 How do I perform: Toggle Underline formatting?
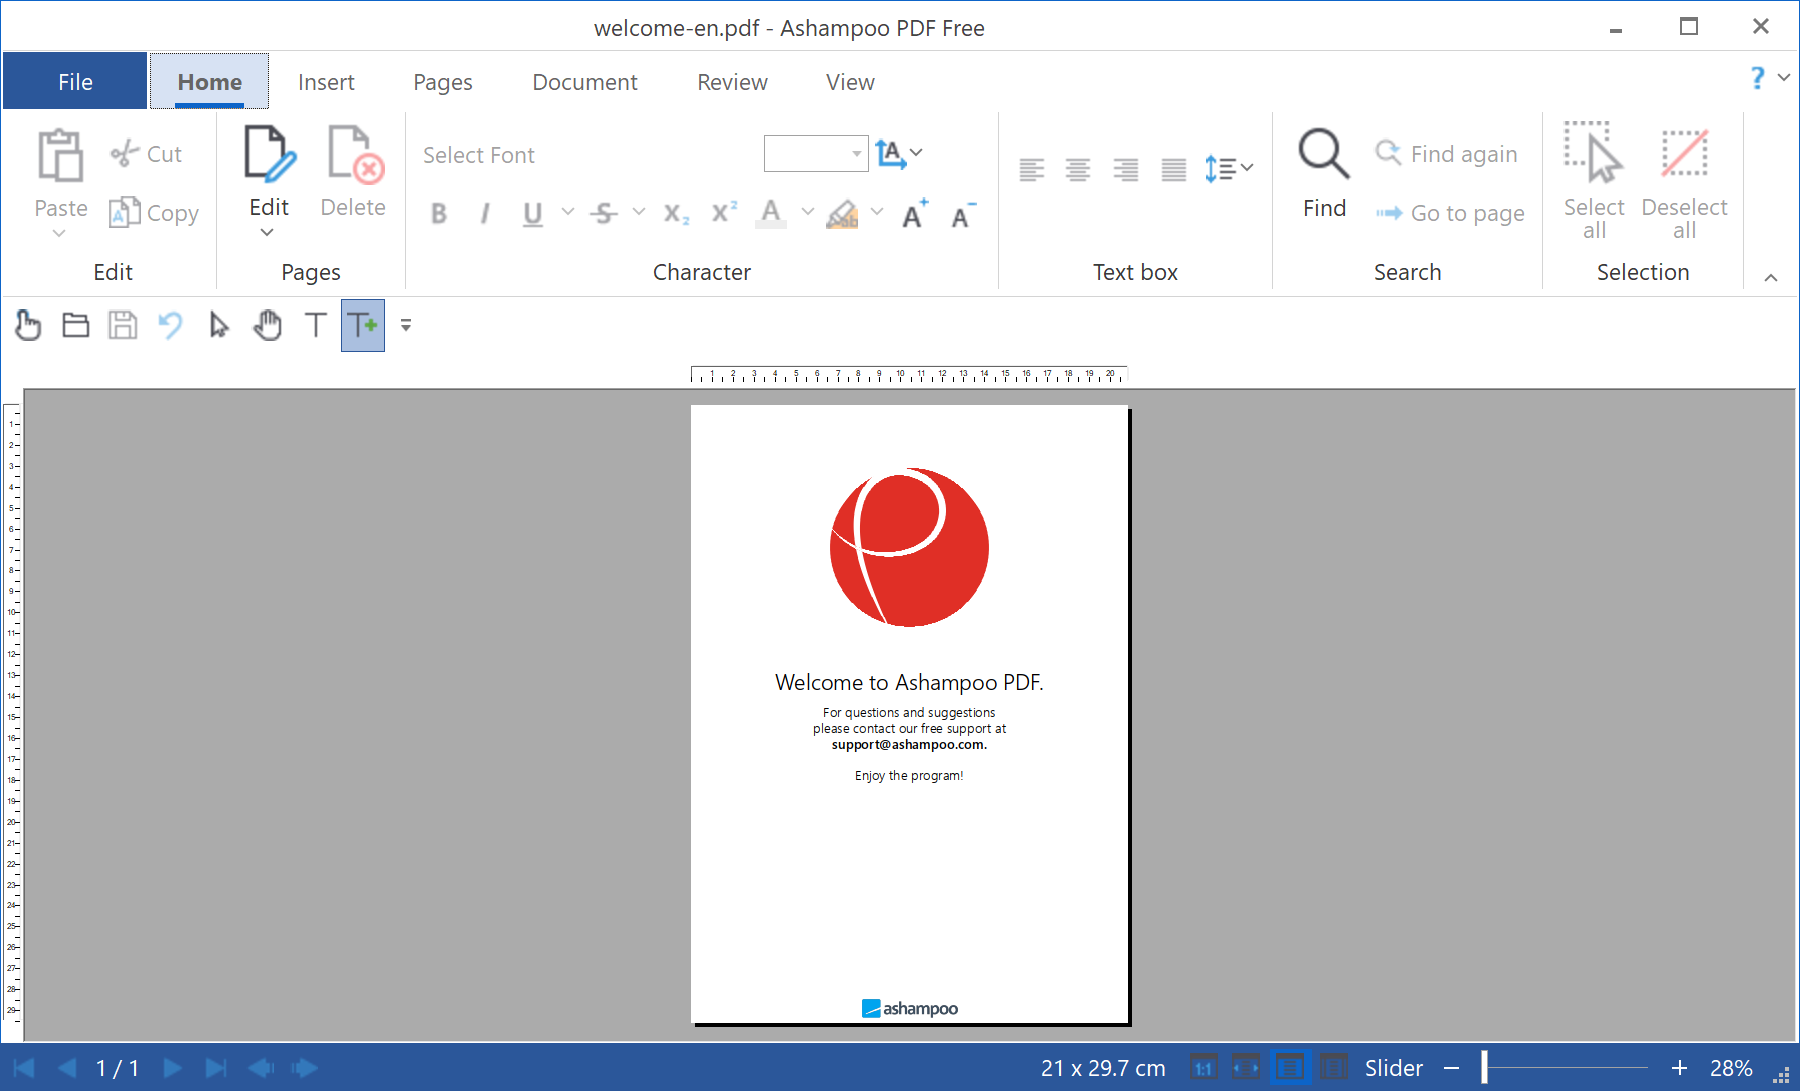tap(532, 214)
